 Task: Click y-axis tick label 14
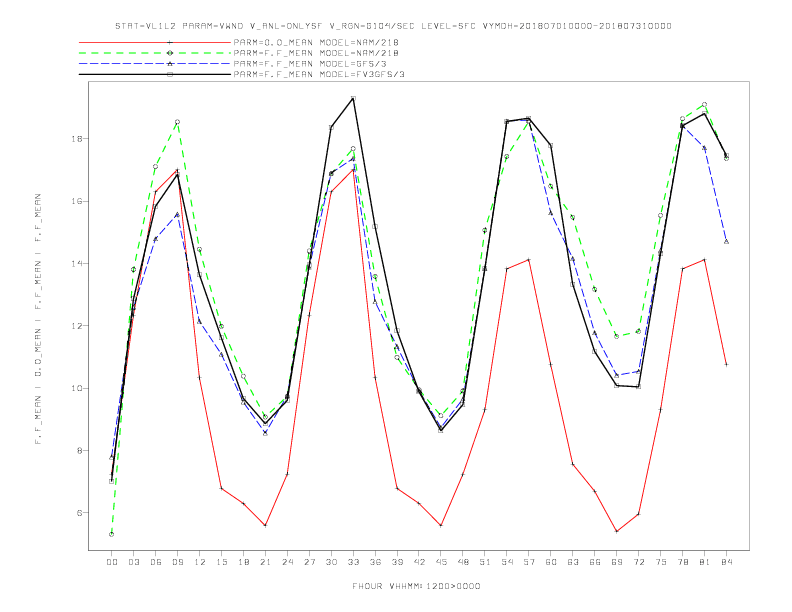pyautogui.click(x=76, y=264)
